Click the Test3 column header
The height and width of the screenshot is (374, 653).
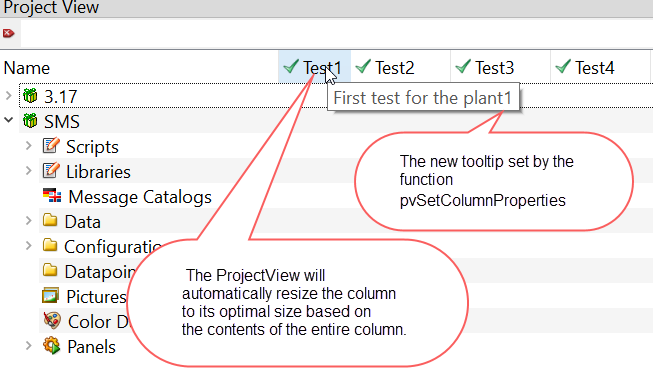tap(501, 67)
